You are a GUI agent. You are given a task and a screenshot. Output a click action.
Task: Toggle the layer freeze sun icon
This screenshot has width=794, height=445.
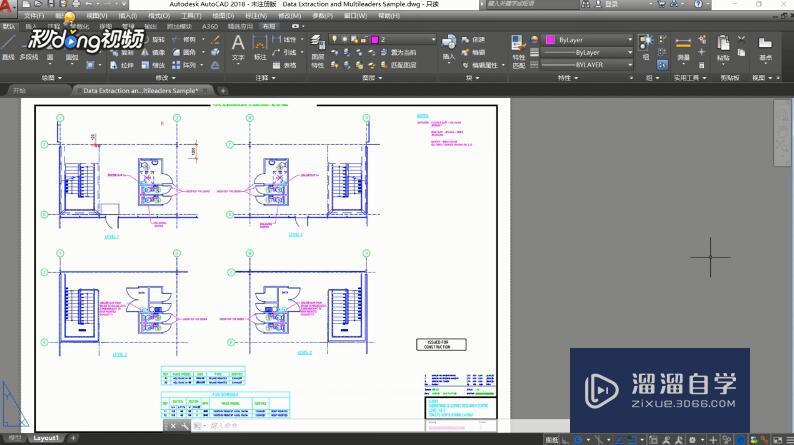point(344,39)
